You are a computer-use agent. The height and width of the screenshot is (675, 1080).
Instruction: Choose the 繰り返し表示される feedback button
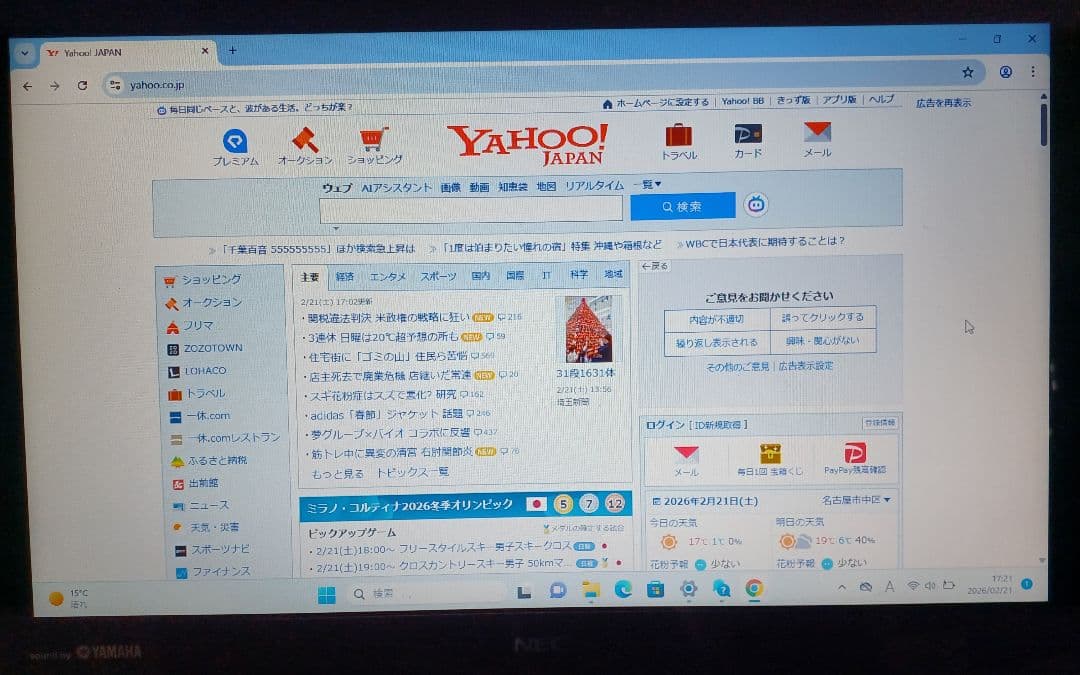coord(717,342)
